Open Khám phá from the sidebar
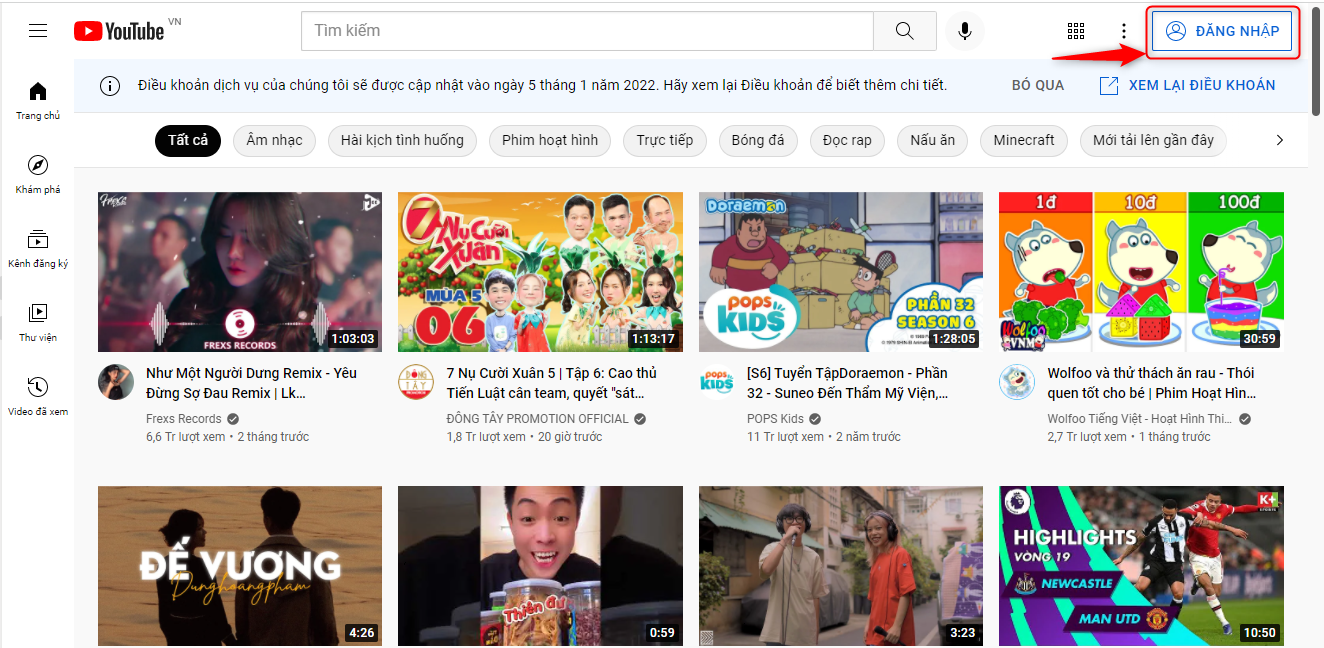The height and width of the screenshot is (648, 1324). point(38,174)
